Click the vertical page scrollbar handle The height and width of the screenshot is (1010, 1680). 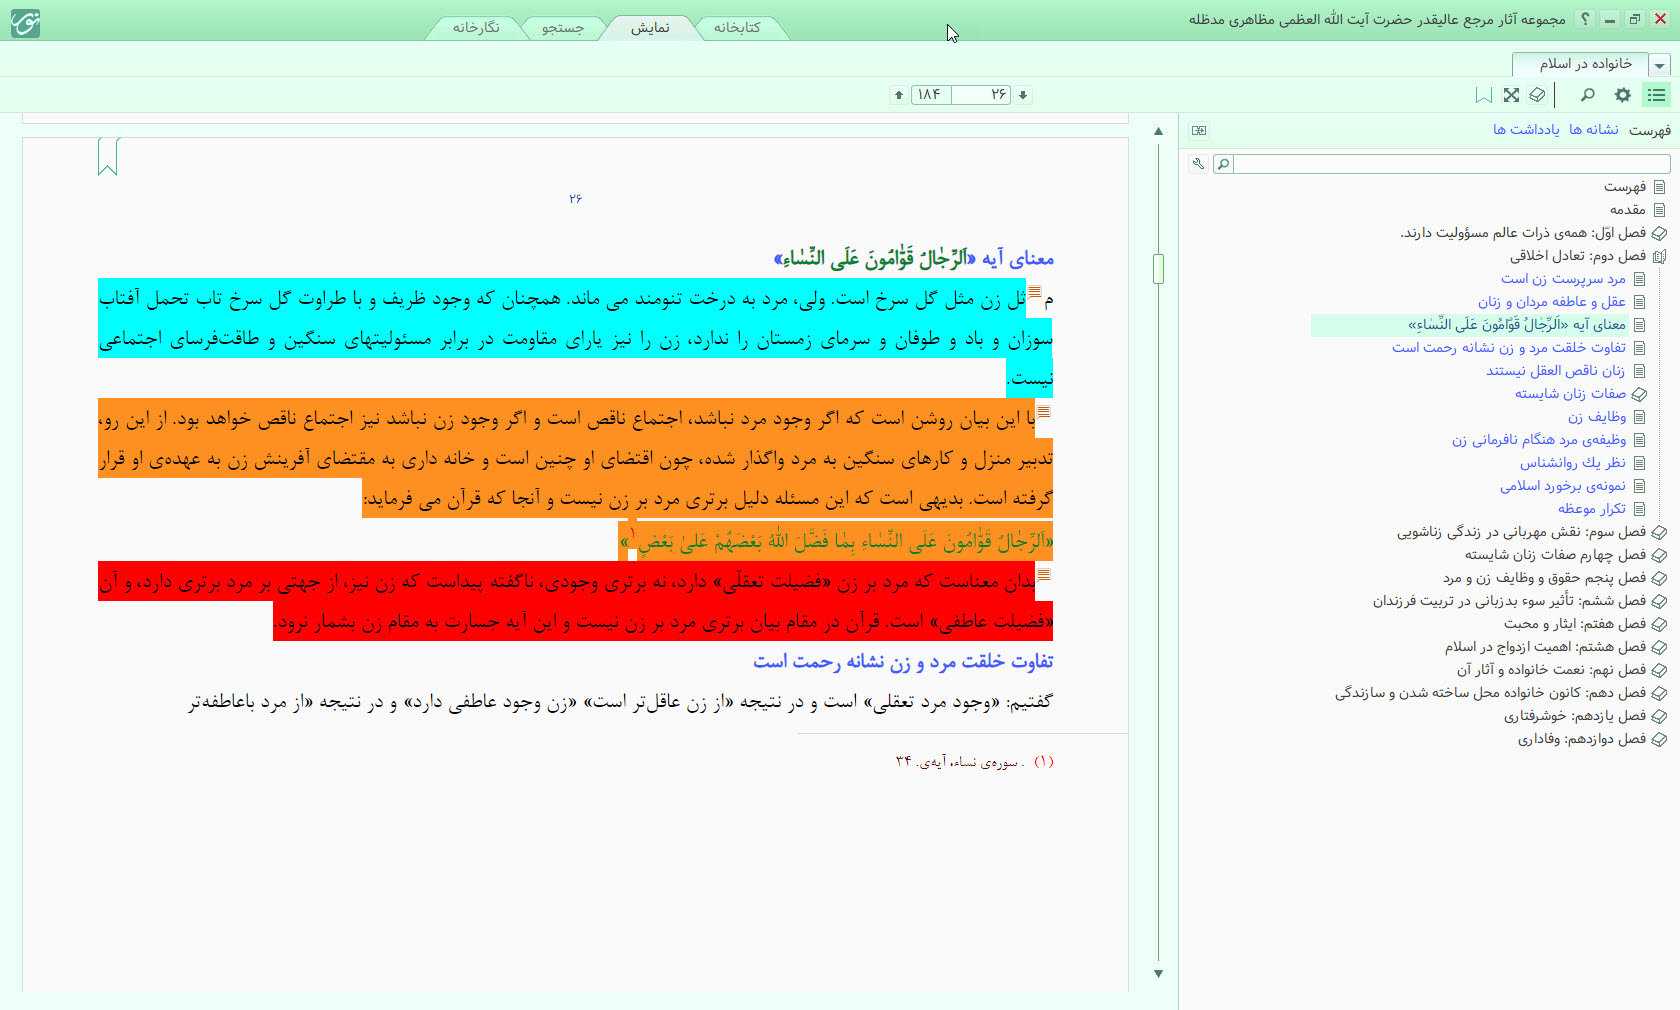point(1158,268)
